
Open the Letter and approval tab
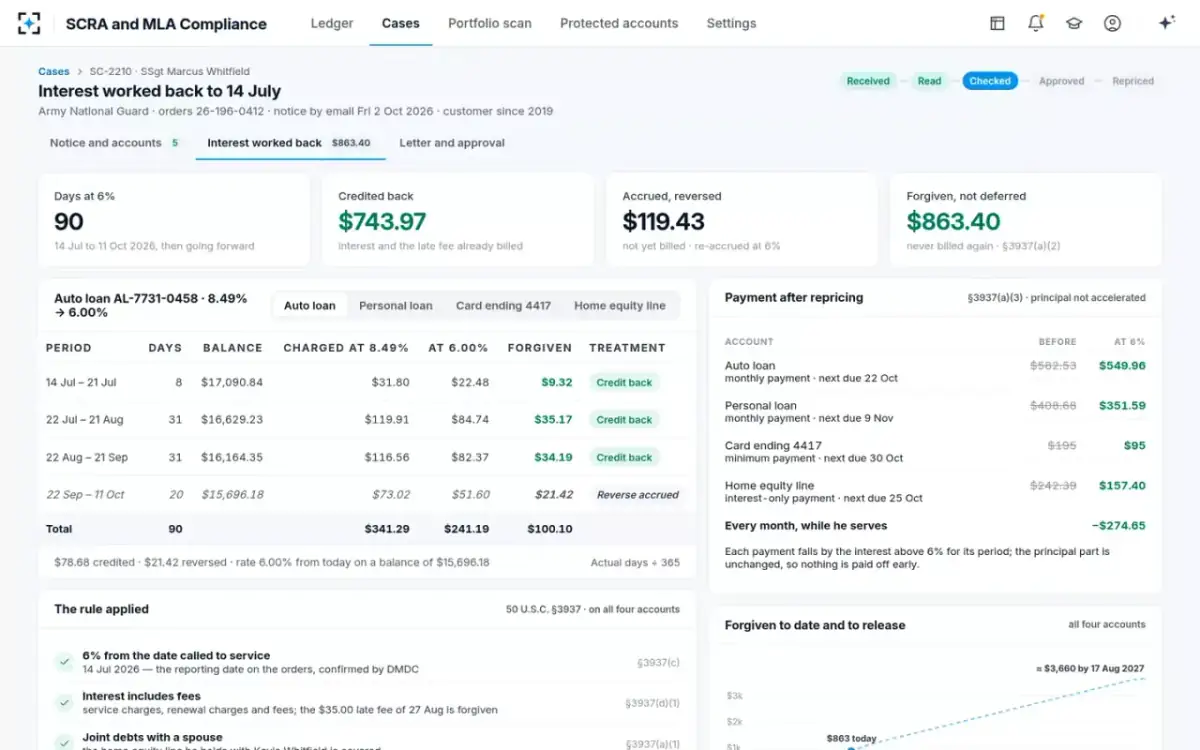point(452,143)
